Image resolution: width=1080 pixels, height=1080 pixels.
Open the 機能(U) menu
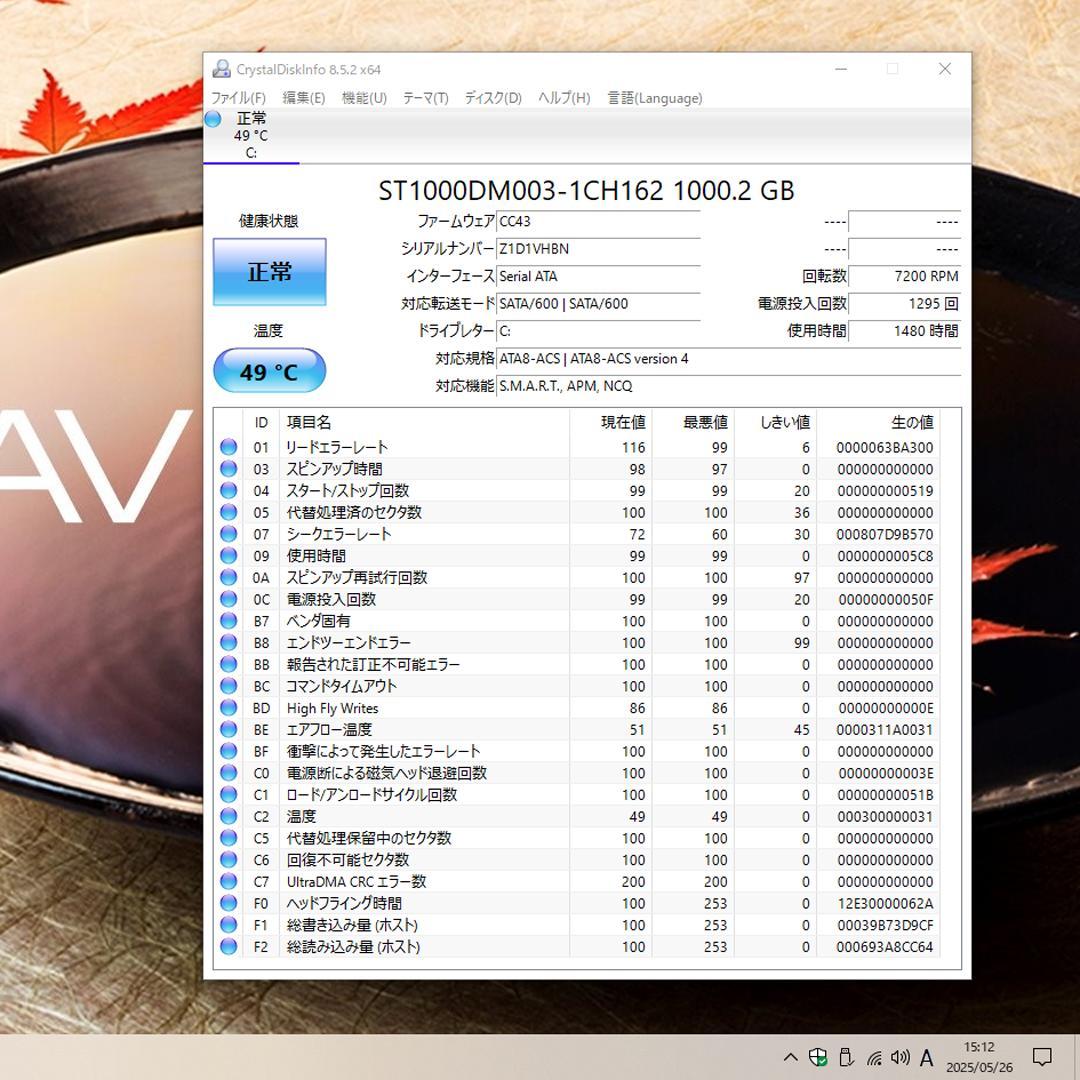coord(362,98)
